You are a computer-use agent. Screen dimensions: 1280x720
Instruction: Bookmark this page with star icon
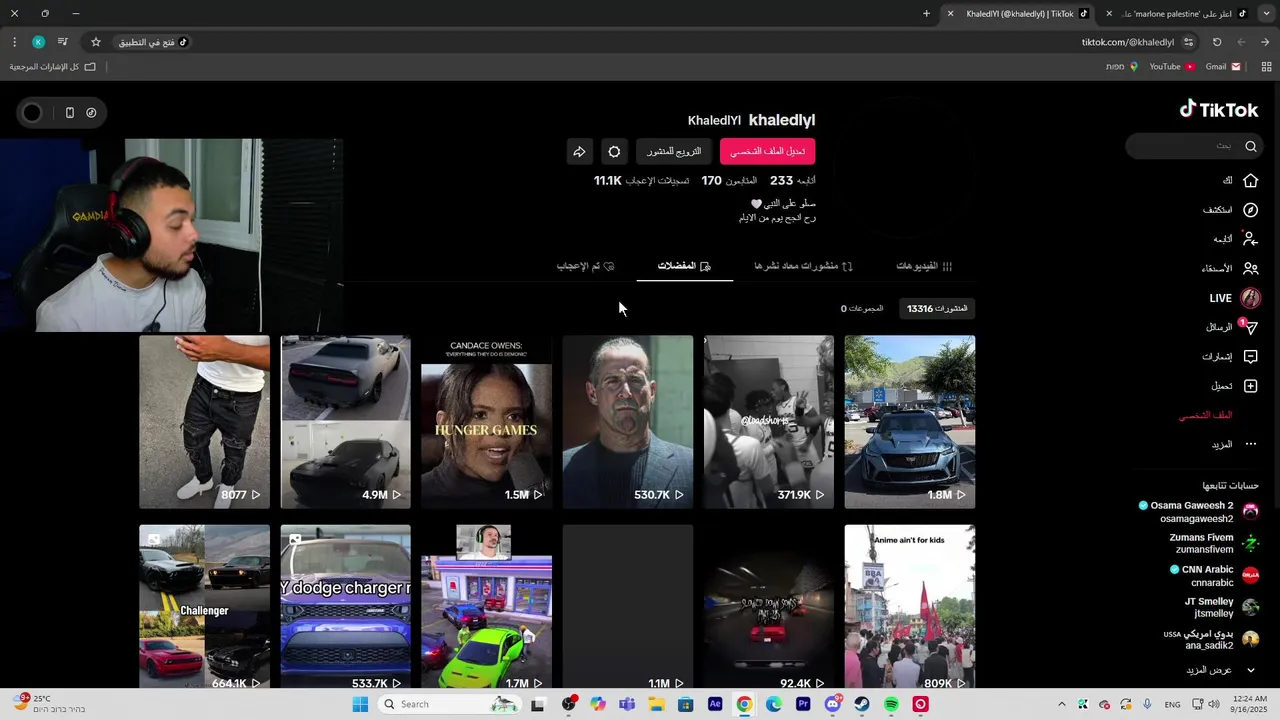96,42
